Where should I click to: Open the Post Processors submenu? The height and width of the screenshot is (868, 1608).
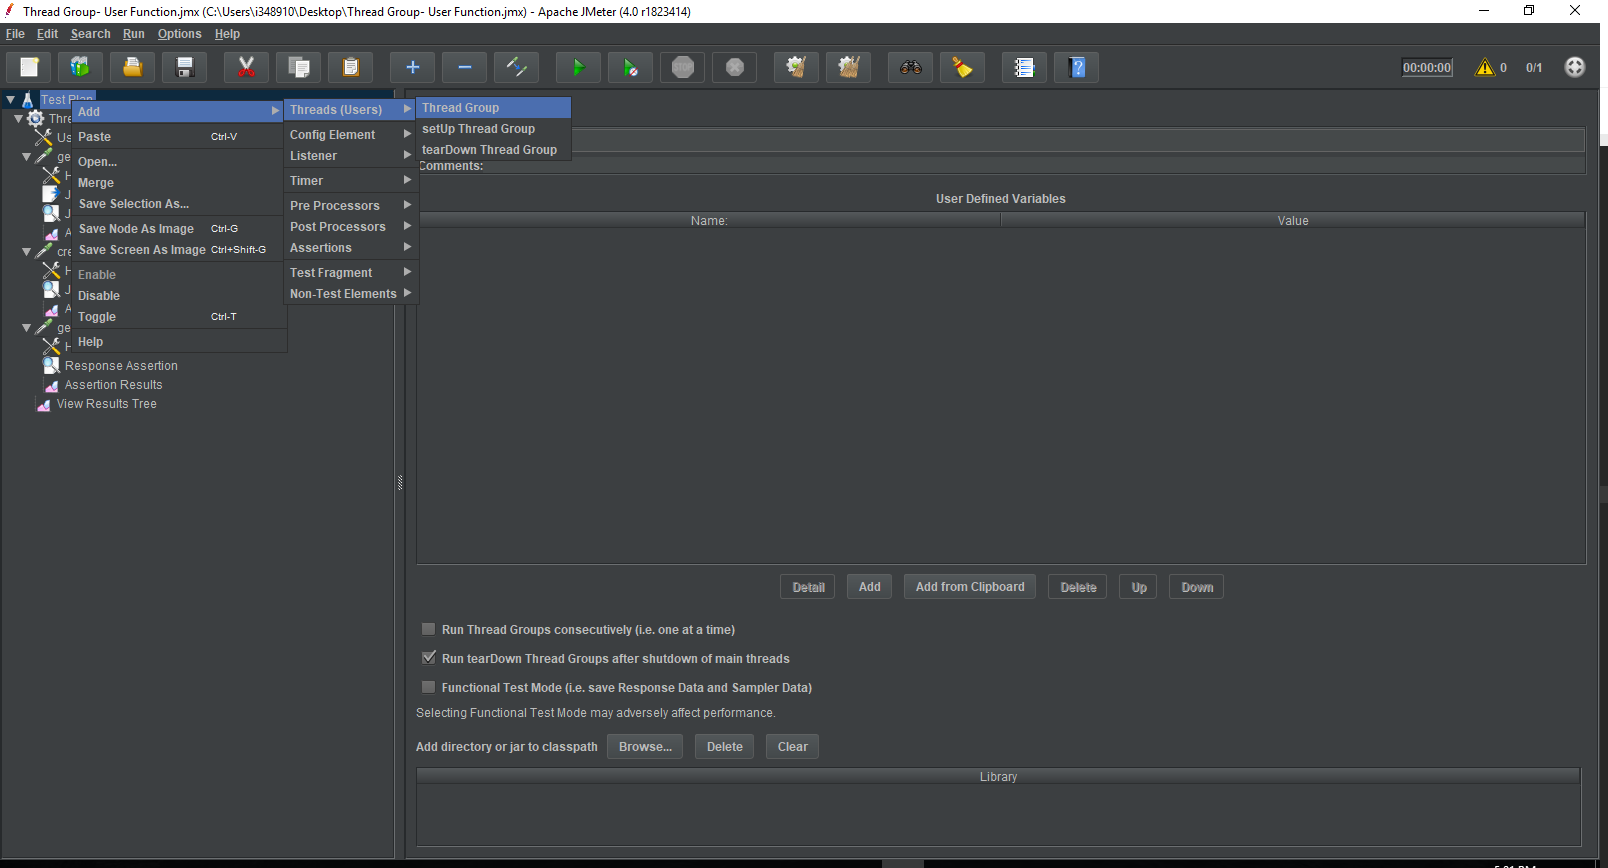click(x=350, y=227)
